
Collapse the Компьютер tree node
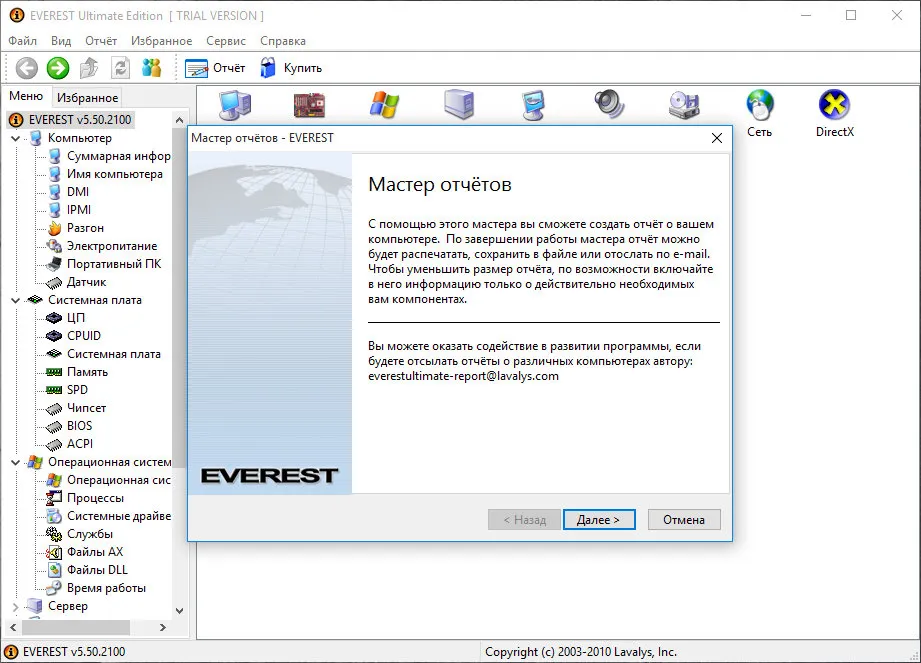[16, 139]
